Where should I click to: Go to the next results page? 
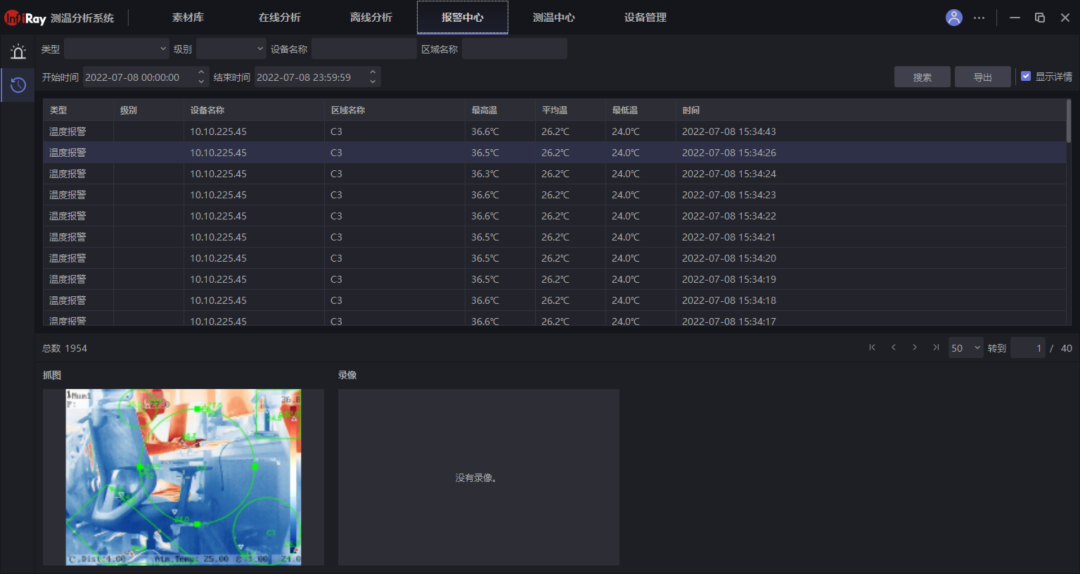click(x=914, y=348)
